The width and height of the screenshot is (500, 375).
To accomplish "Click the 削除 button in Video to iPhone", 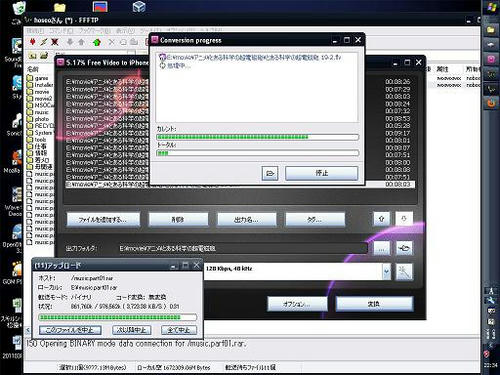I will click(178, 219).
